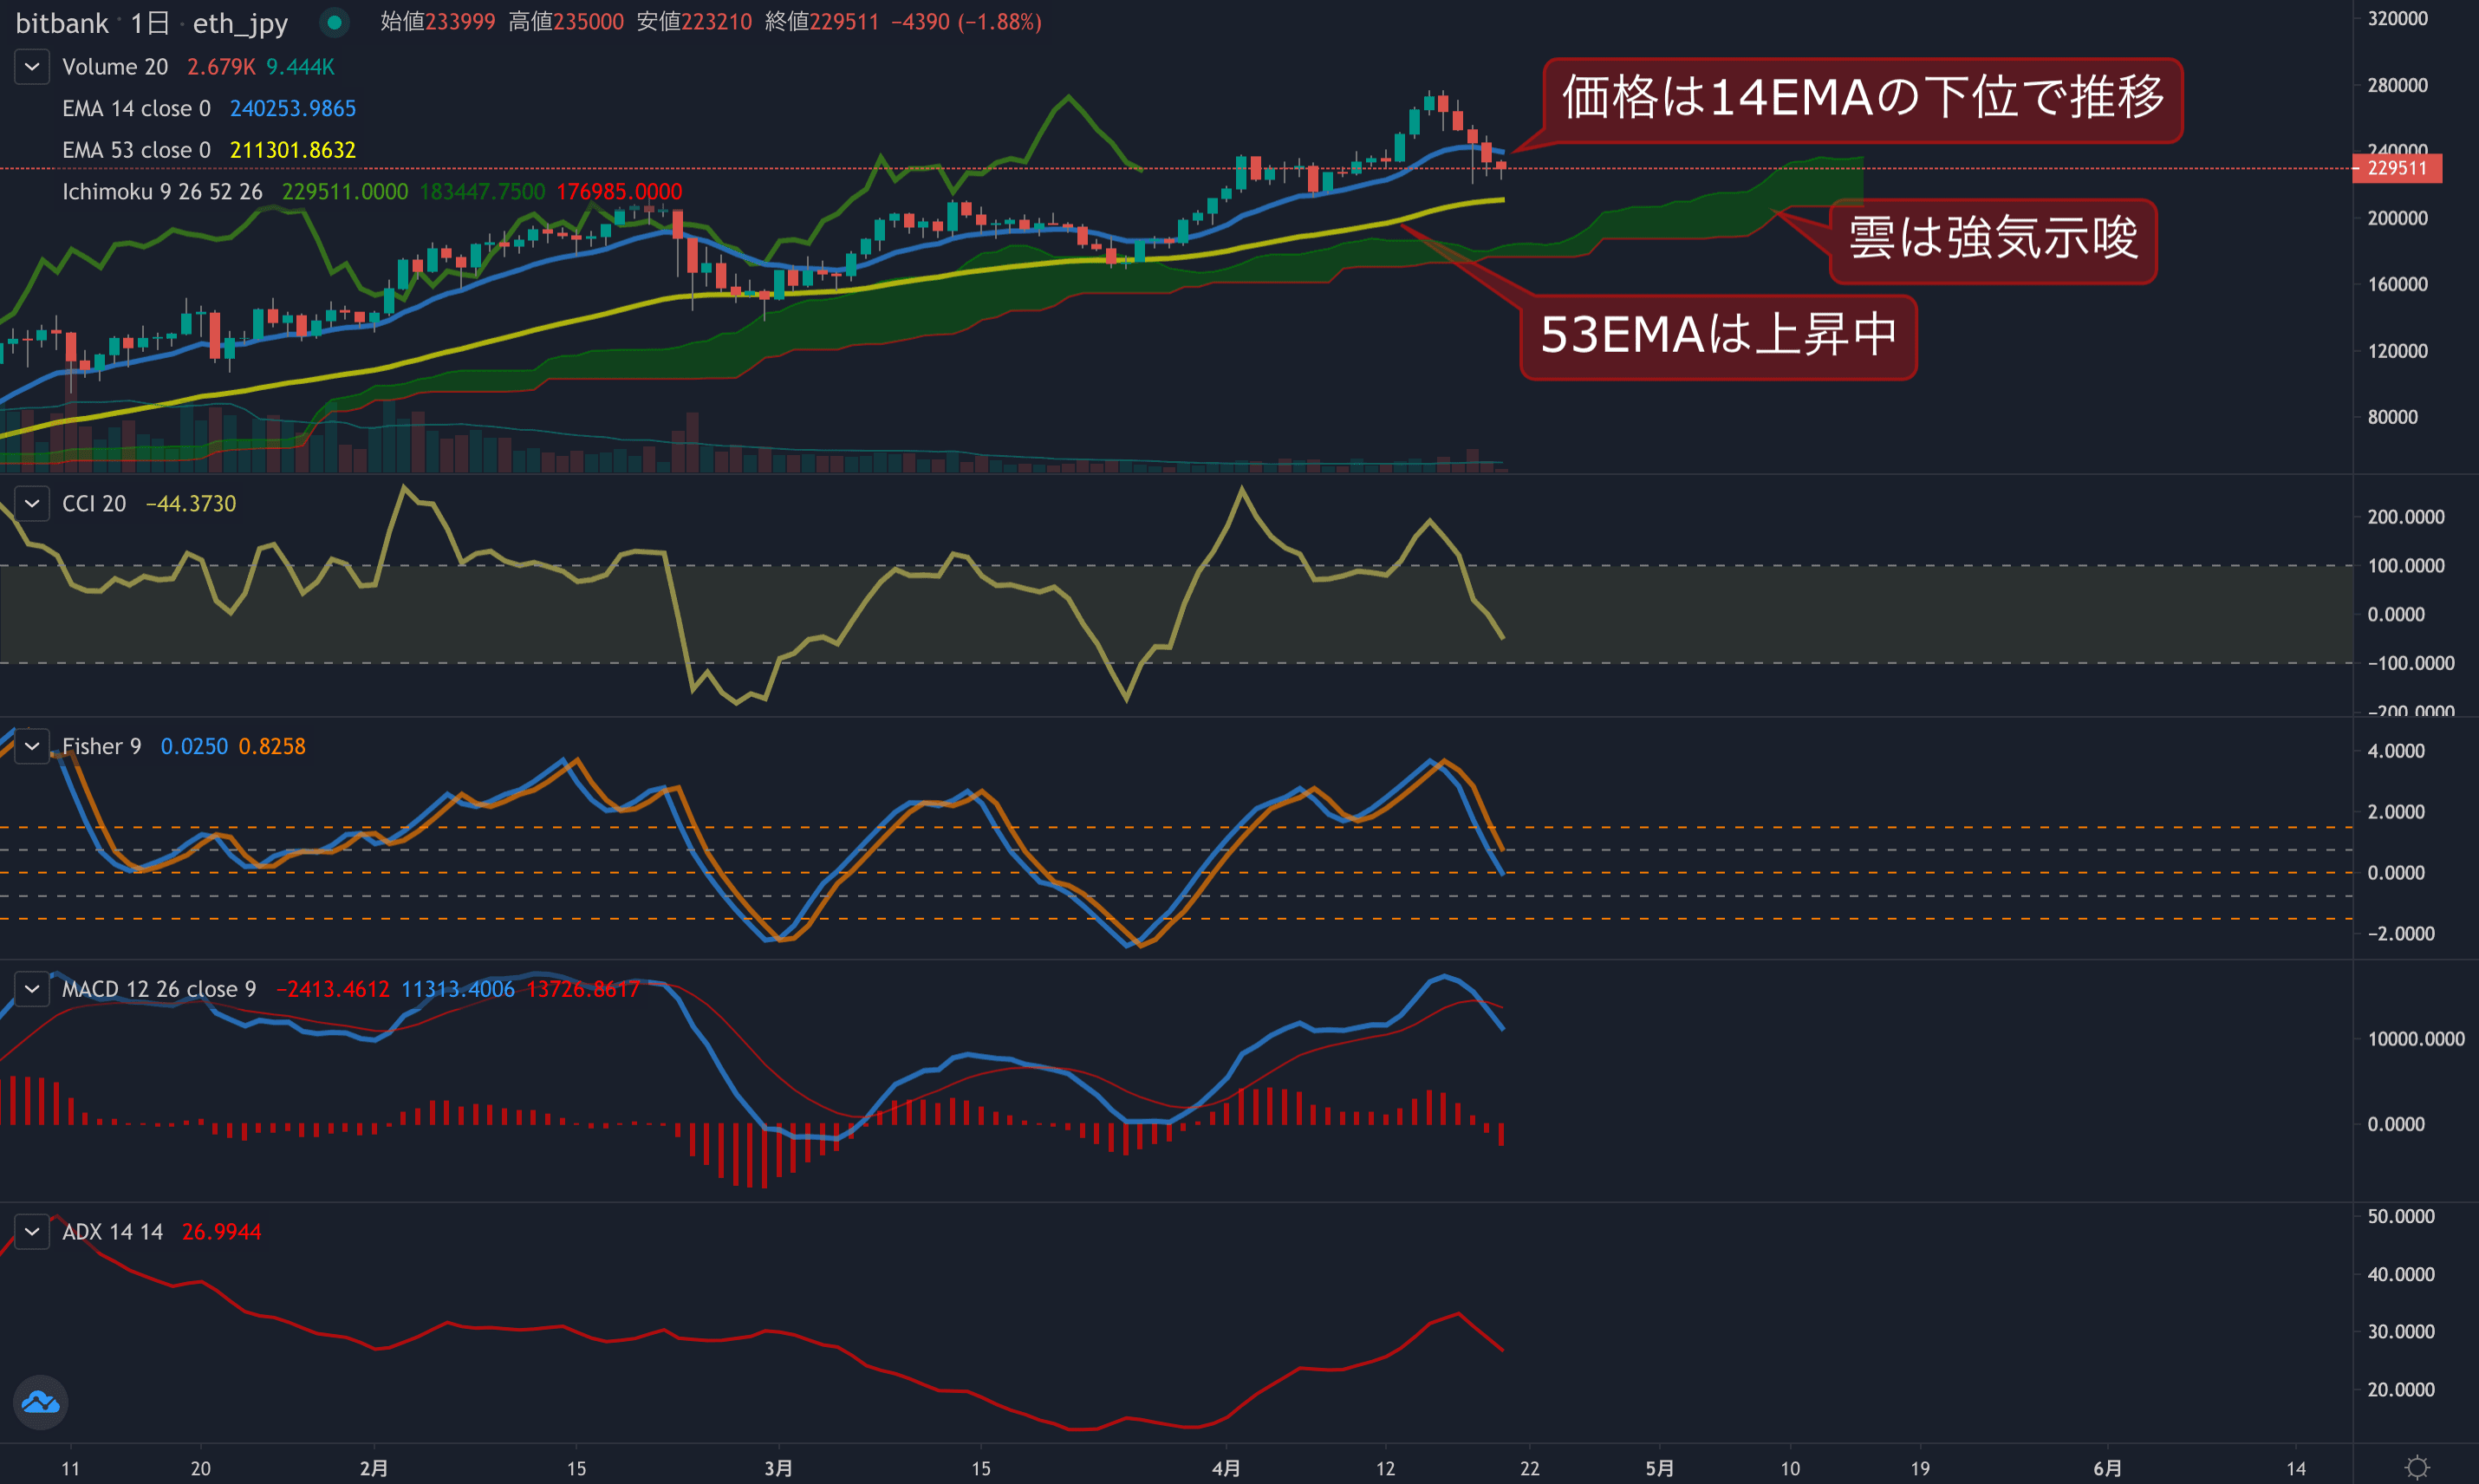
Task: Click the 320000 price scale label
Action: tap(2397, 18)
